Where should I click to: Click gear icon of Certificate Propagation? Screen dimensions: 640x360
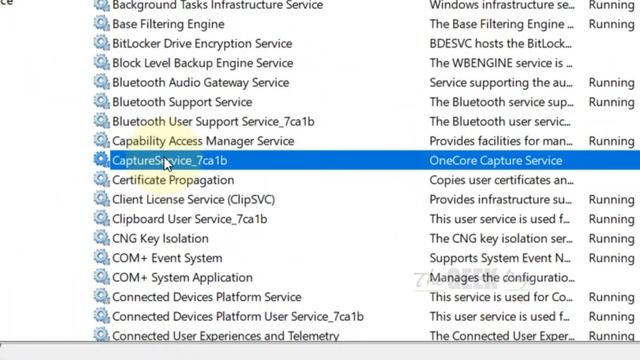click(x=102, y=180)
